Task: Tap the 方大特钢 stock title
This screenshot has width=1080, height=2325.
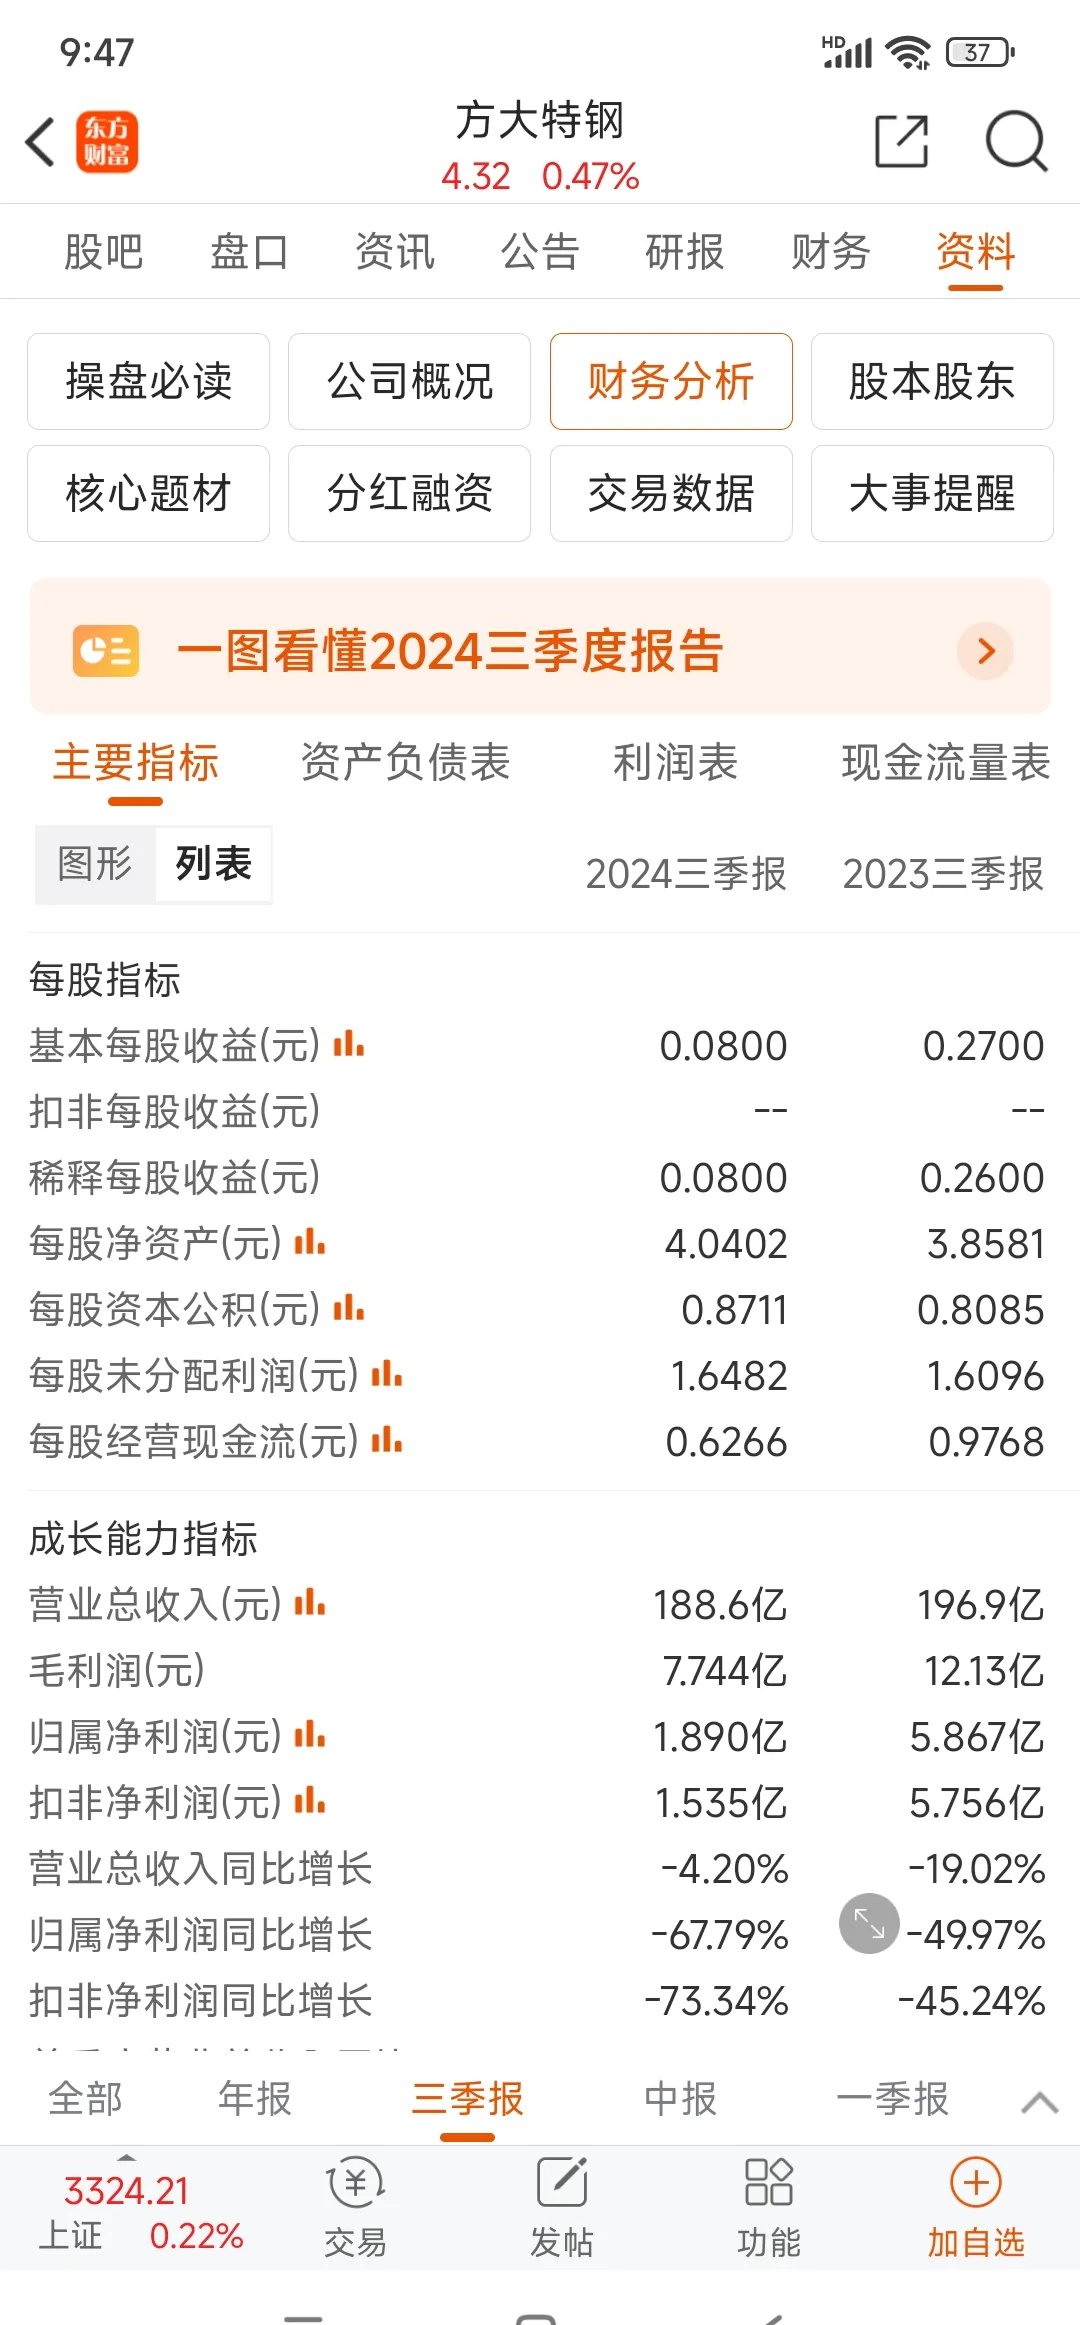Action: [x=540, y=121]
